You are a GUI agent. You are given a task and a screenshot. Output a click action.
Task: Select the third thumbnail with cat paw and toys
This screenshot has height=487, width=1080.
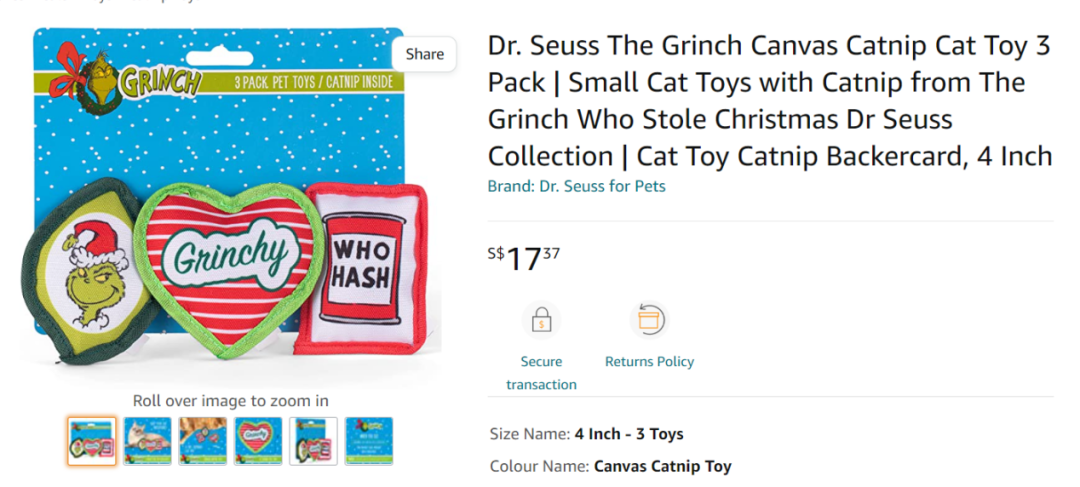[x=203, y=441]
